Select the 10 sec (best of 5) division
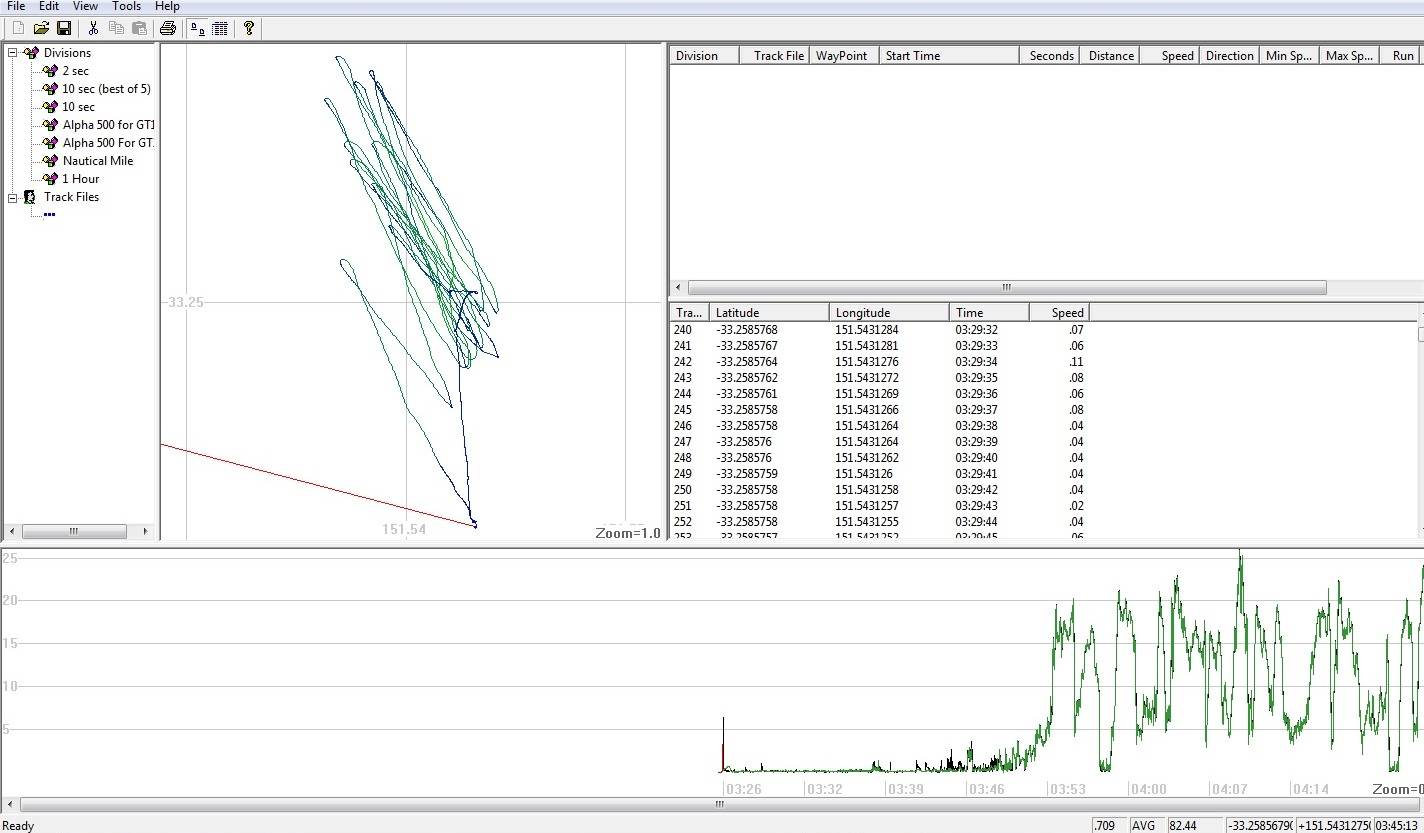 (106, 89)
